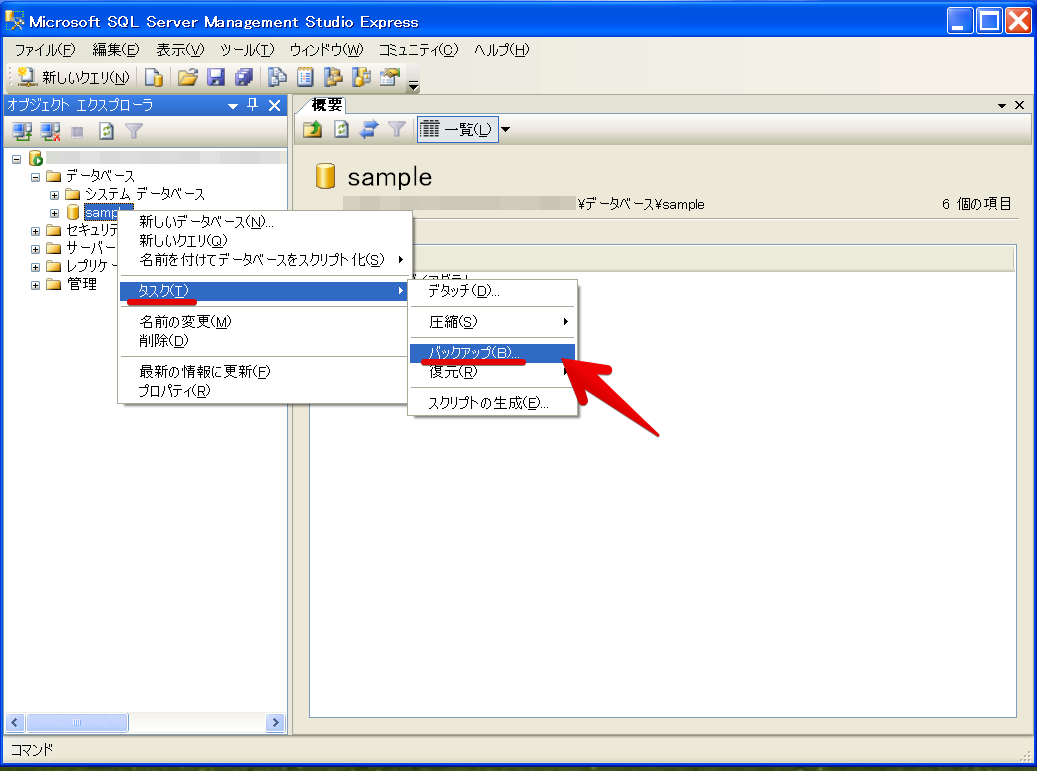Open the 圧縮(S) submenu
The width and height of the screenshot is (1037, 771).
tap(493, 322)
